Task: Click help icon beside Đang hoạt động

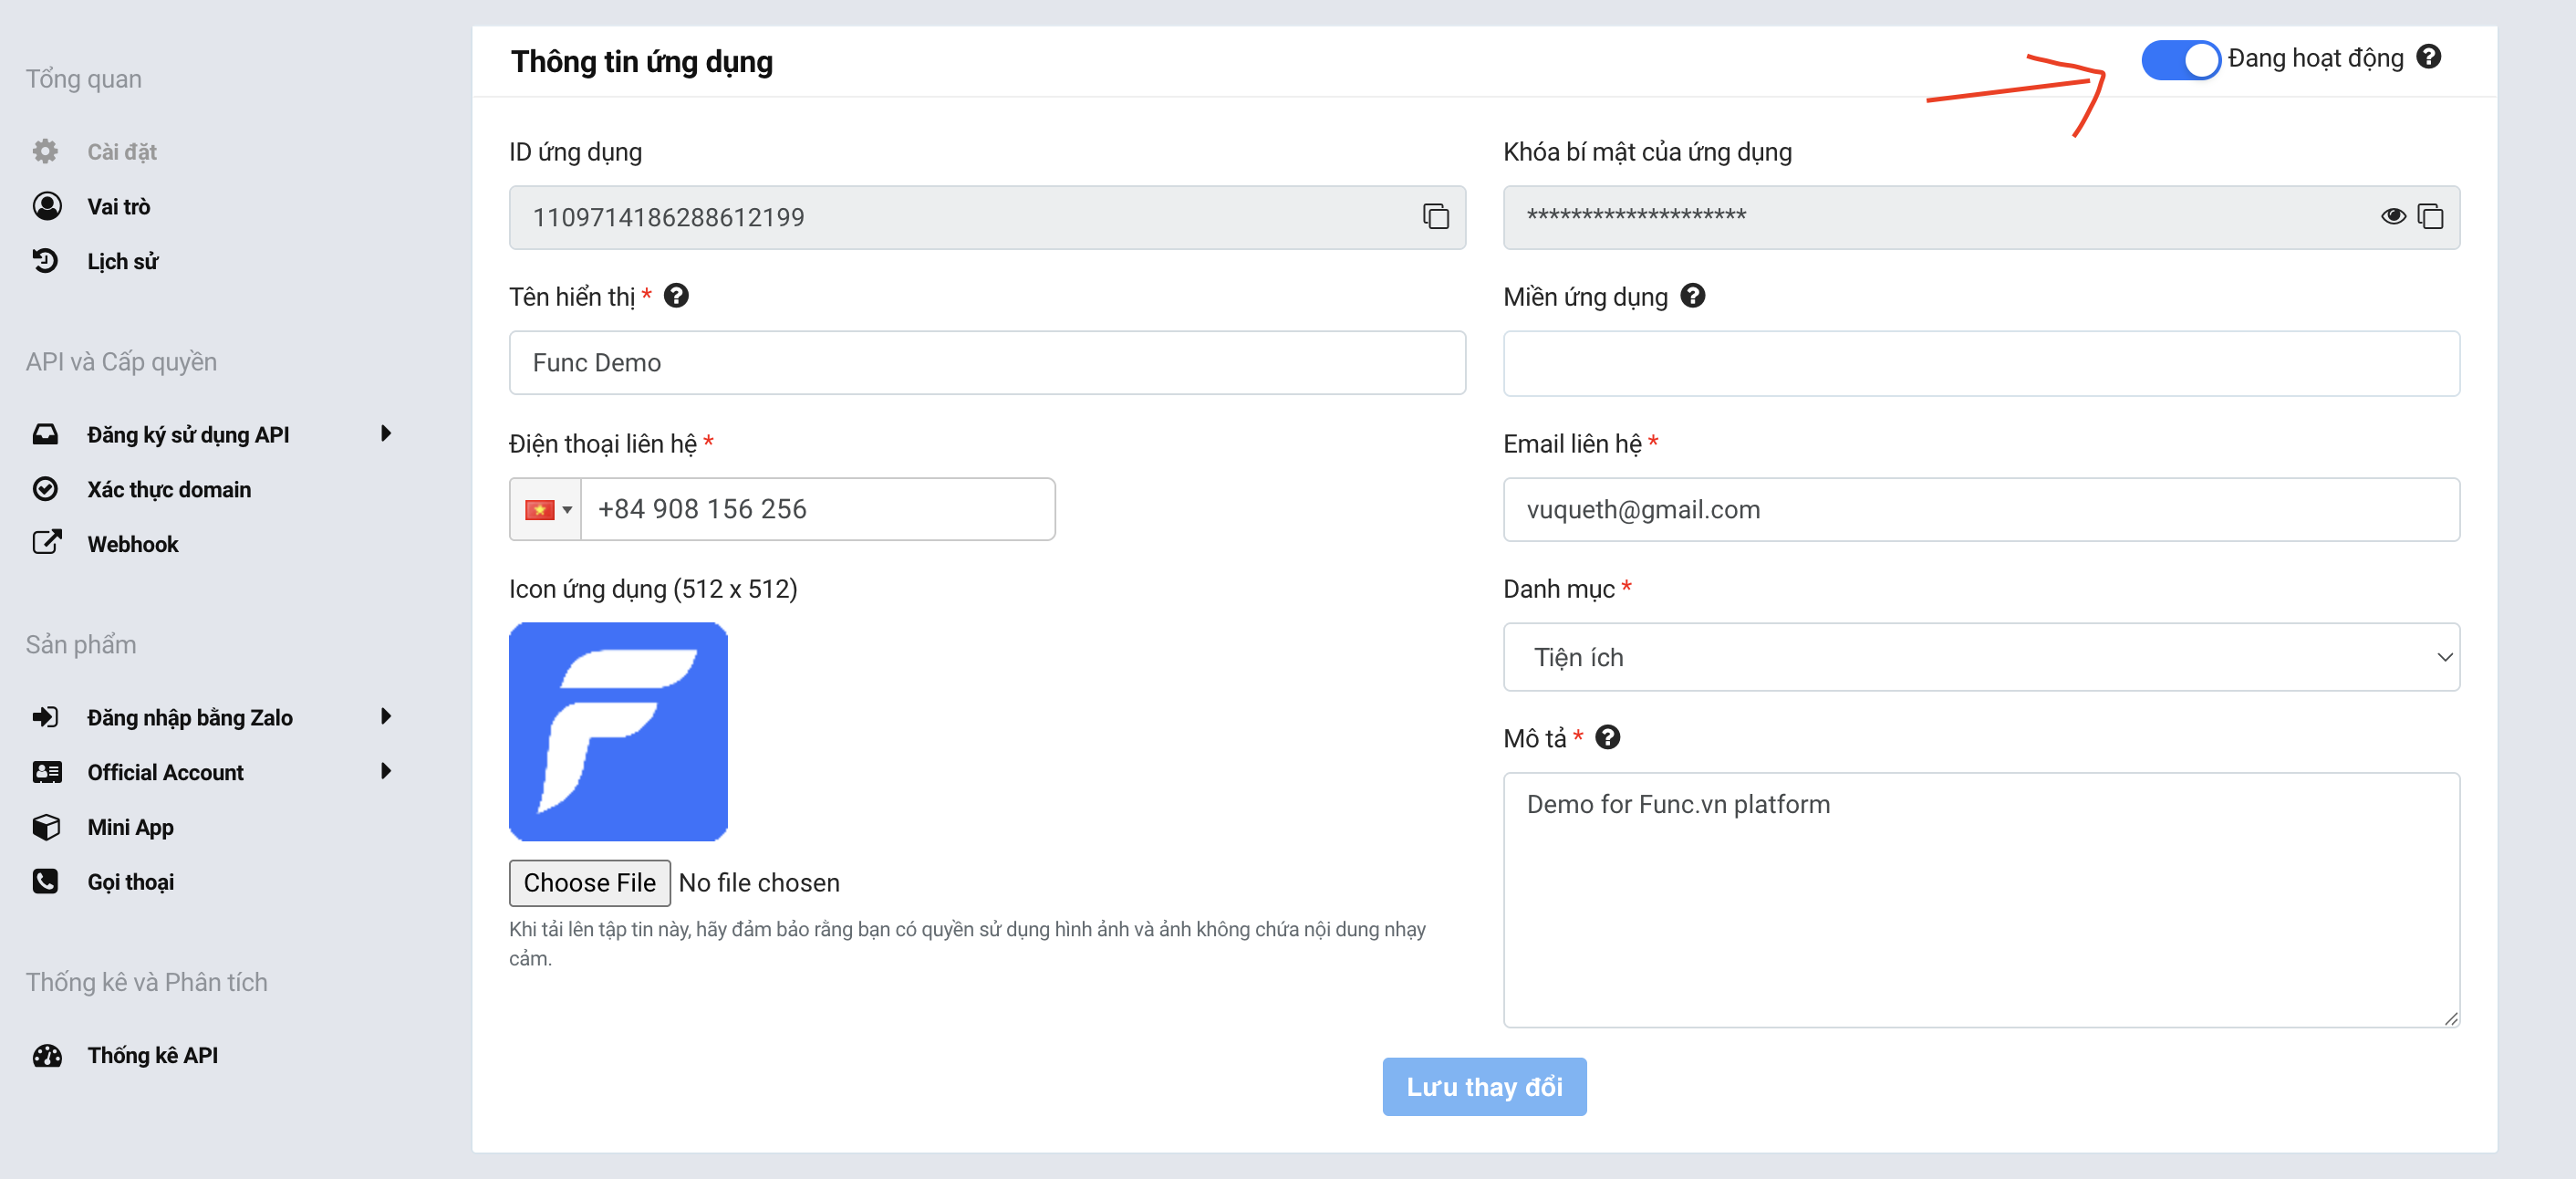Action: [2429, 57]
